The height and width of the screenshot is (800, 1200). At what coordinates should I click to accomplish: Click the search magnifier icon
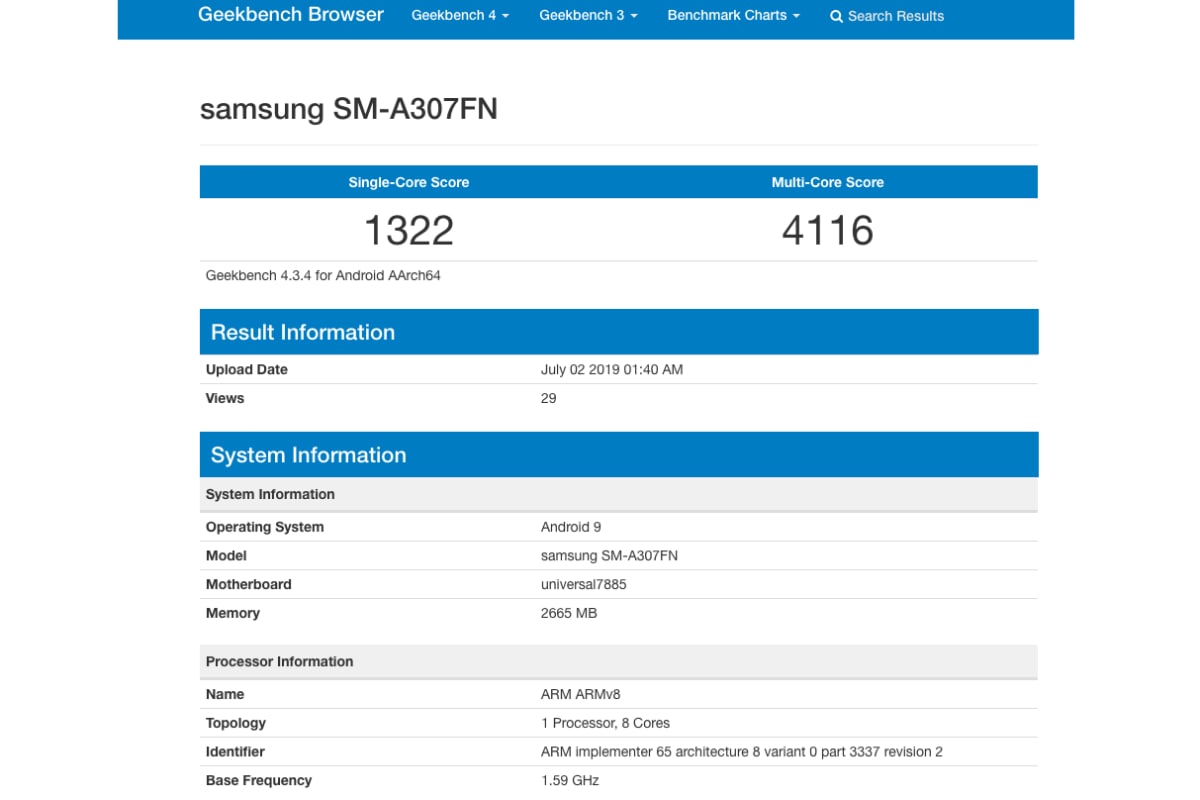836,17
